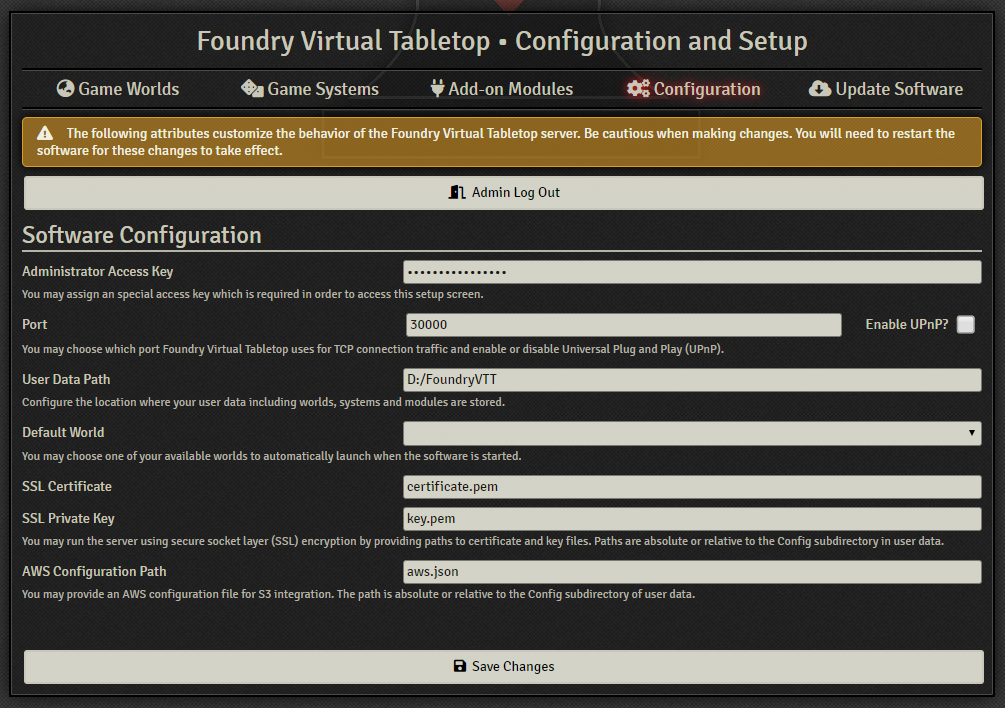Click the AWS Configuration Path field with aws.json
1005x708 pixels.
point(692,572)
